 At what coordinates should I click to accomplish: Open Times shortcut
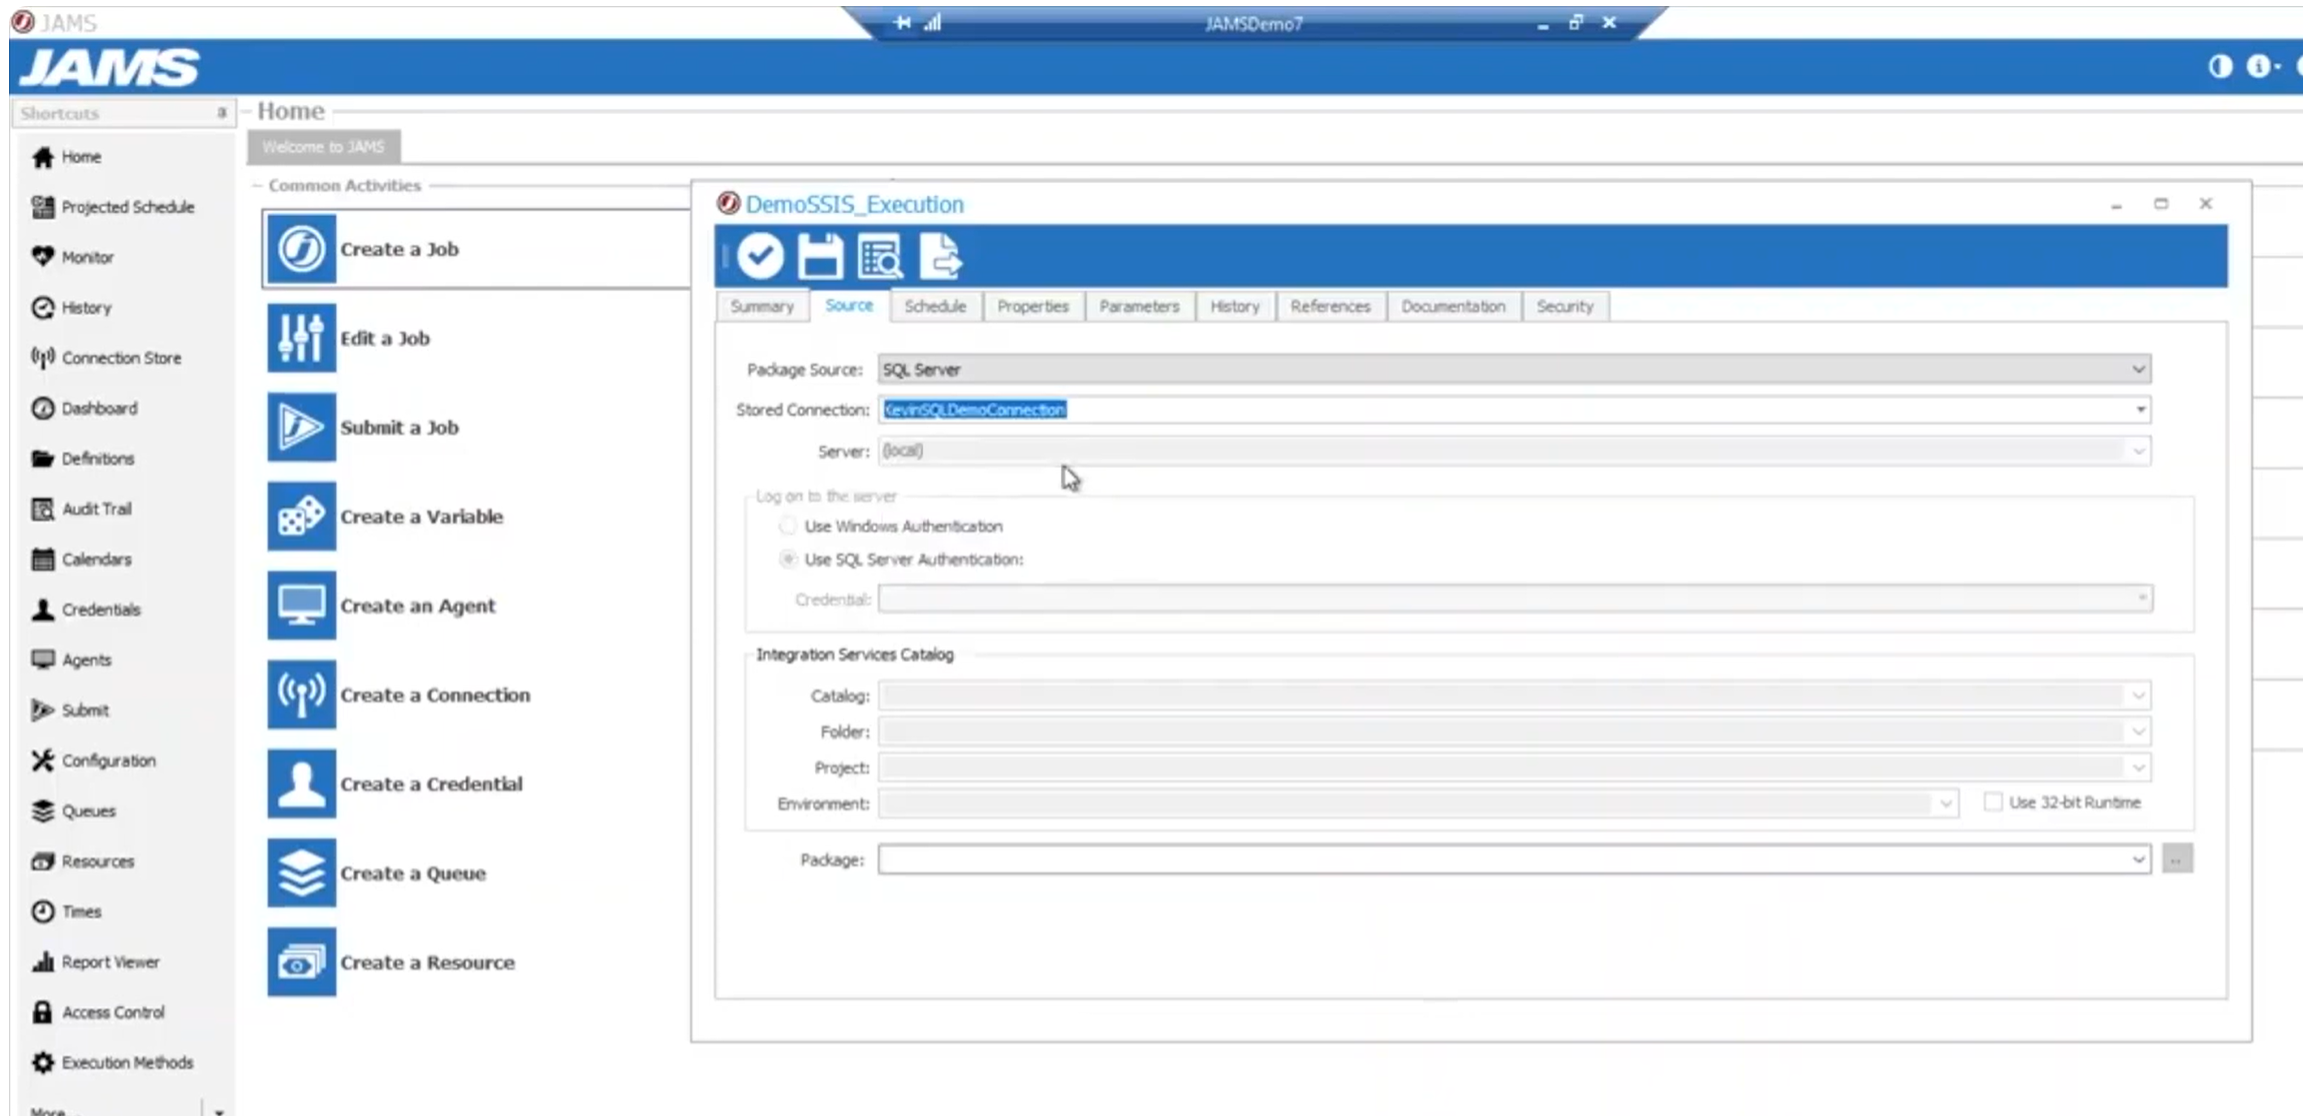tap(66, 911)
